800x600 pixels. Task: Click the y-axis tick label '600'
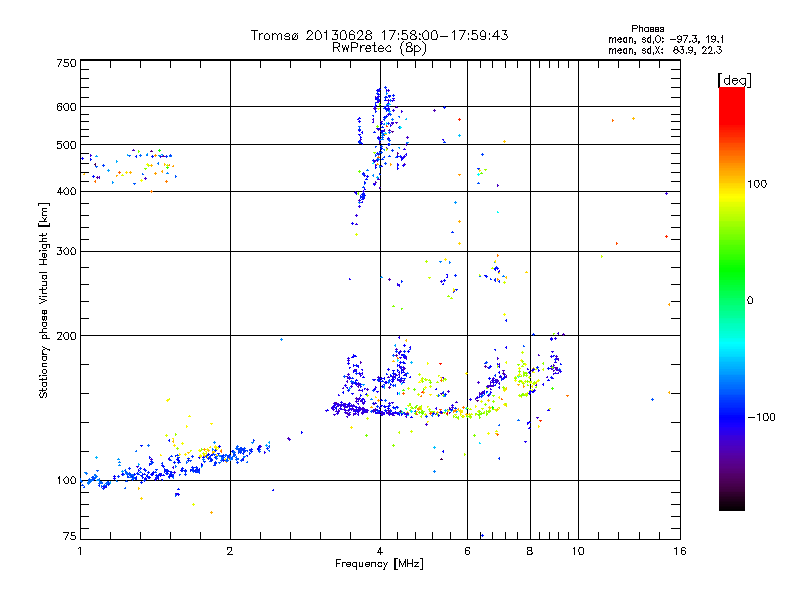click(66, 107)
